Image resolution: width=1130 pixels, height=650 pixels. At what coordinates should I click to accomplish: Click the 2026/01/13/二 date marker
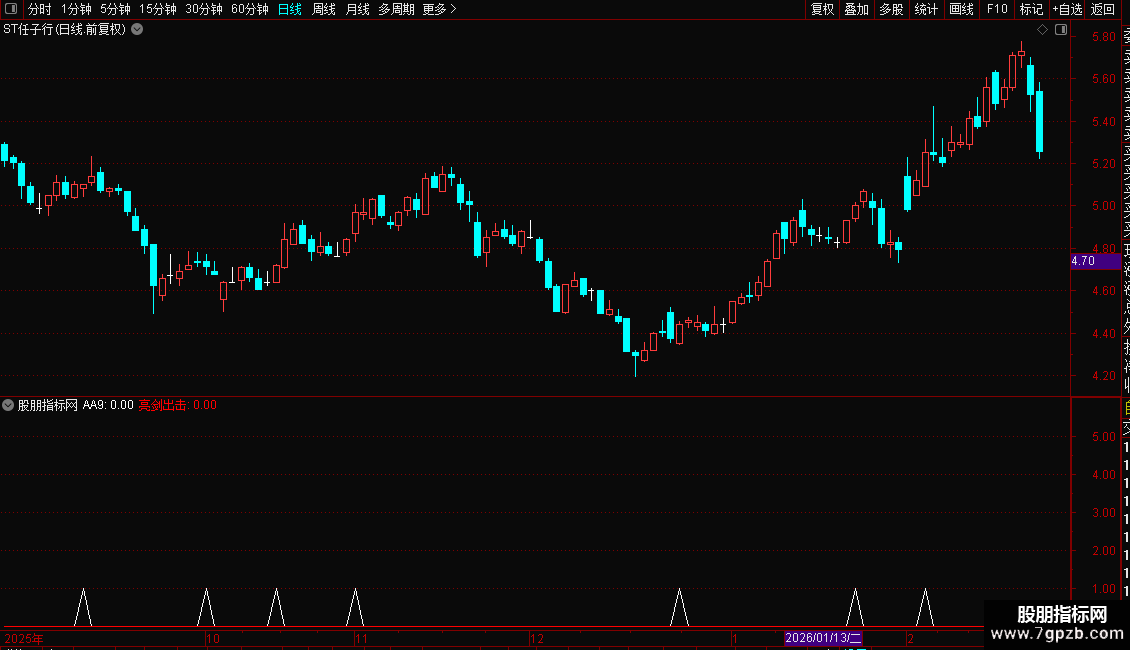click(x=823, y=638)
